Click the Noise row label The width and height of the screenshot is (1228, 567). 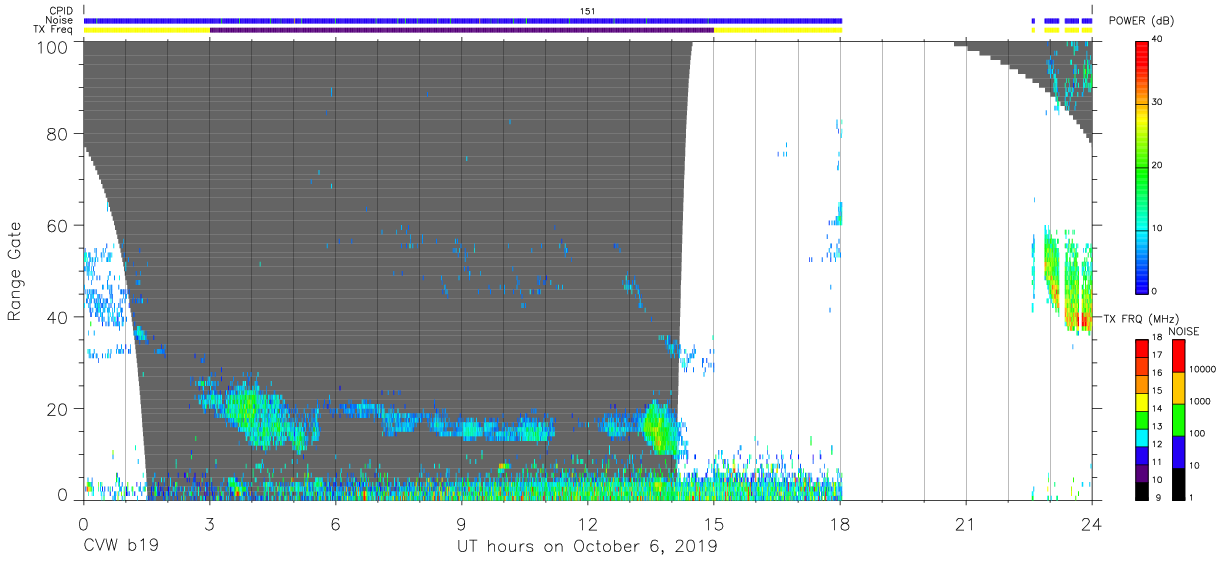[59, 20]
